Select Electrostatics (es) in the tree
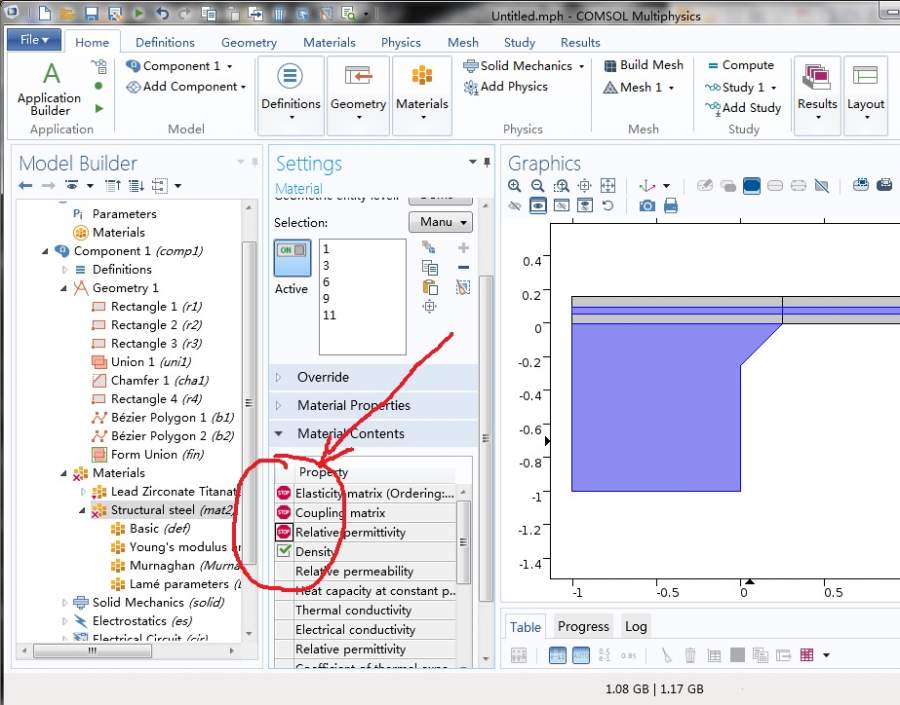The width and height of the screenshot is (900, 705). pyautogui.click(x=133, y=621)
